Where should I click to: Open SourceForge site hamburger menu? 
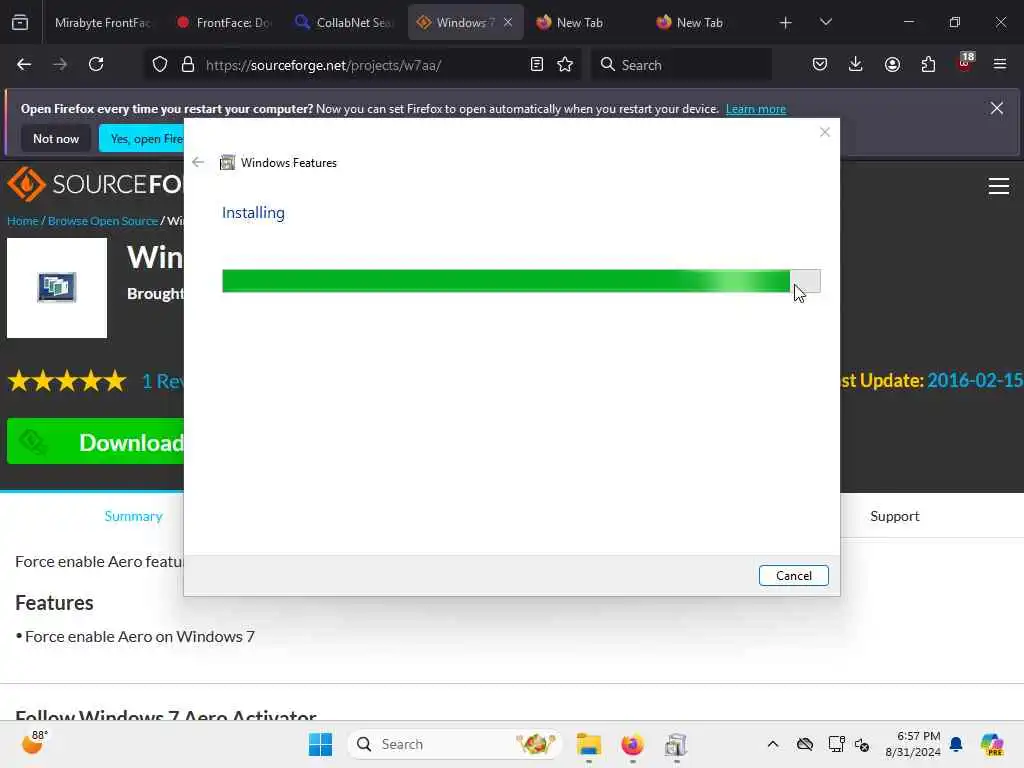pyautogui.click(x=999, y=186)
